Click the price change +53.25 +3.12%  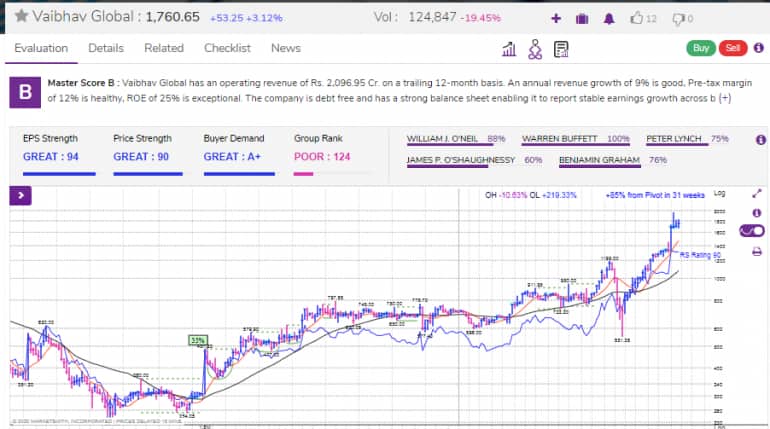pos(246,18)
